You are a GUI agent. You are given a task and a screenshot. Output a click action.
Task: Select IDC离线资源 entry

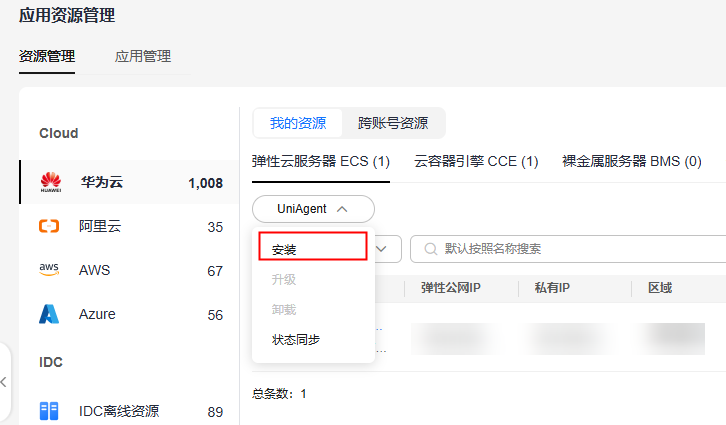click(129, 411)
